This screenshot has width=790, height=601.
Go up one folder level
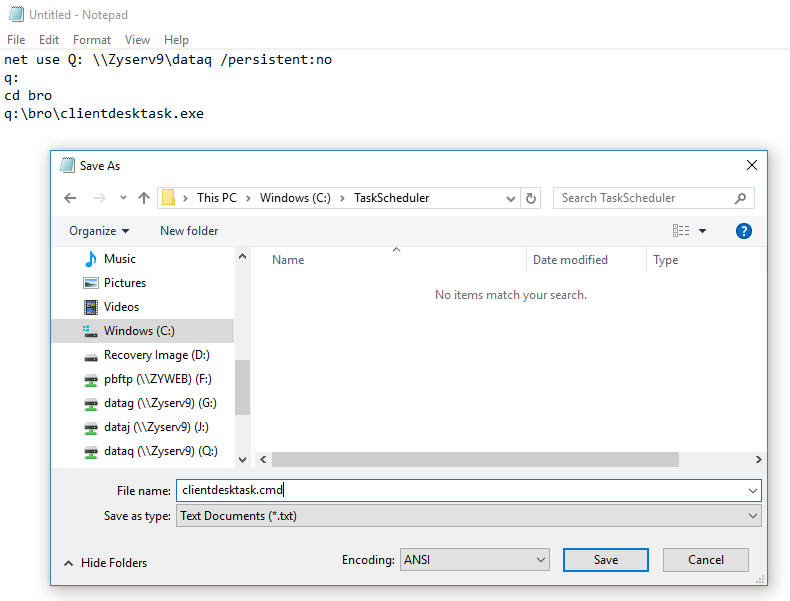pos(144,198)
